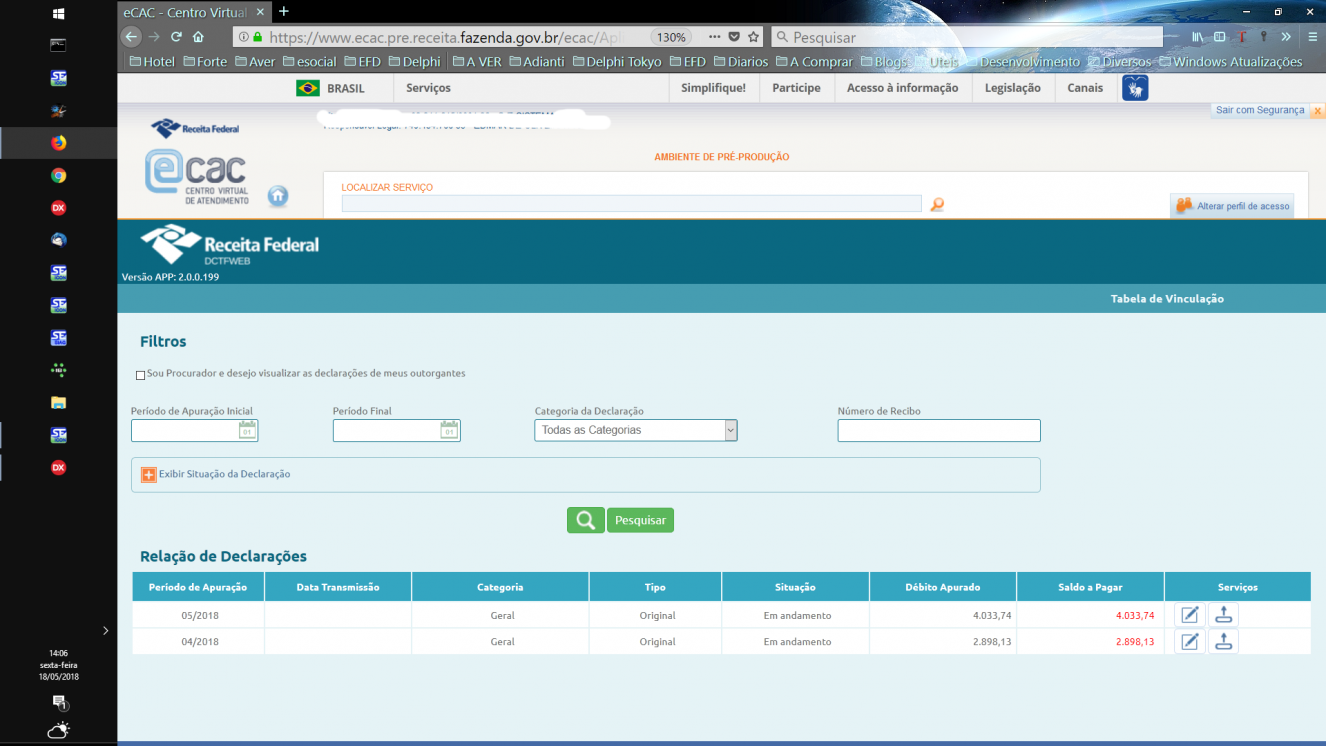Click the green magnifier search button

tap(586, 520)
